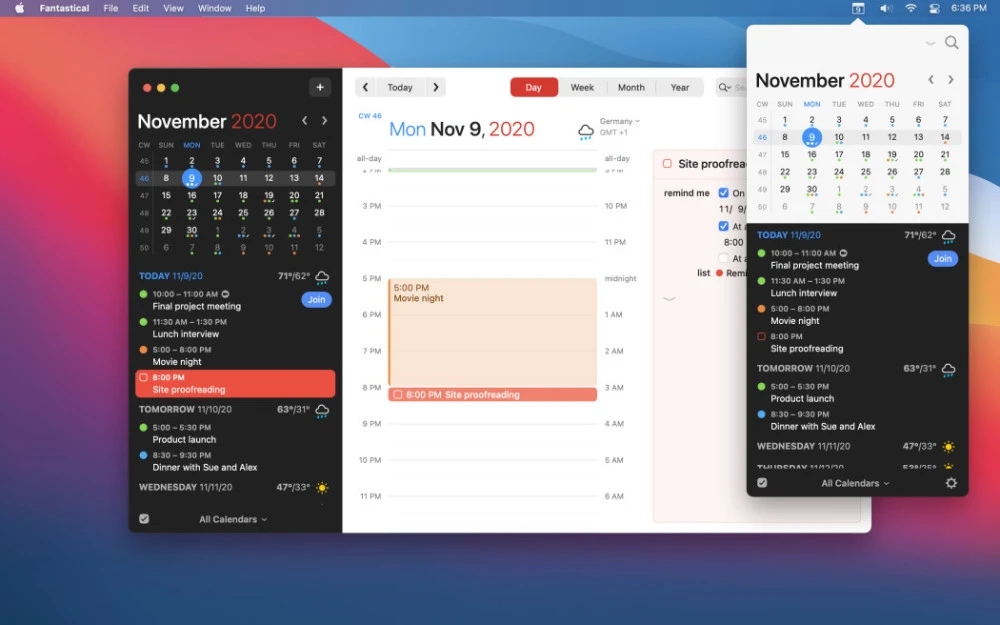Viewport: 1000px width, 625px height.
Task: Go to the previous month in the mini window
Action: pos(931,80)
